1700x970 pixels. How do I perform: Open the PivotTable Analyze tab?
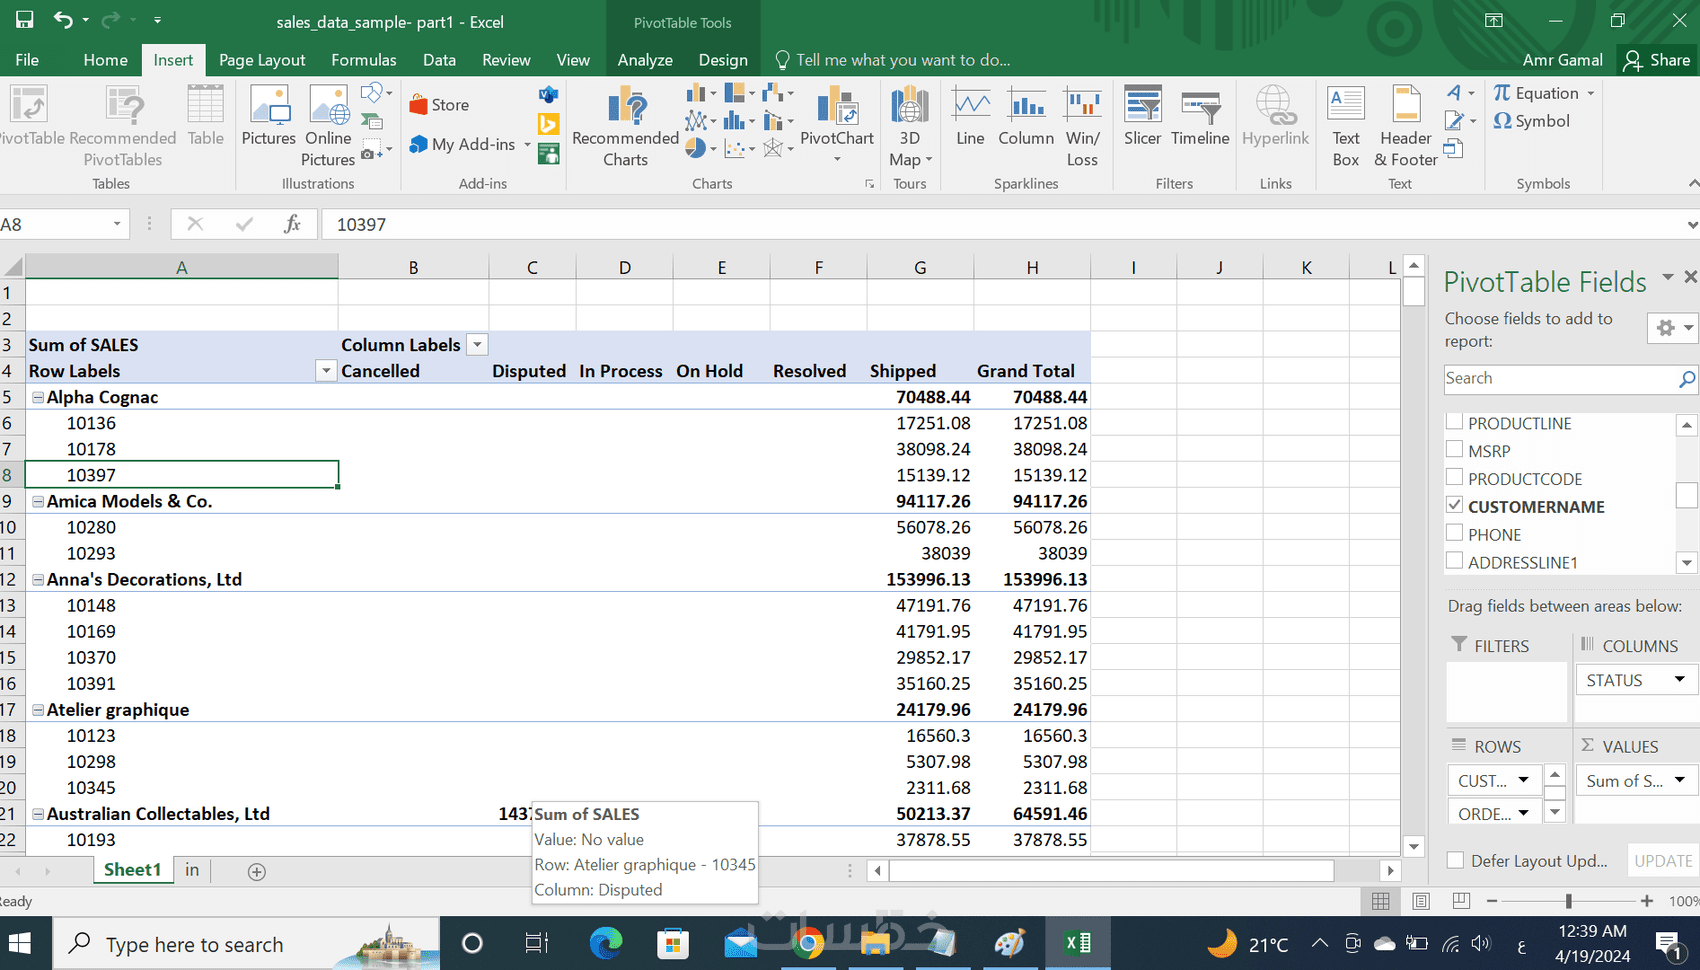(645, 60)
